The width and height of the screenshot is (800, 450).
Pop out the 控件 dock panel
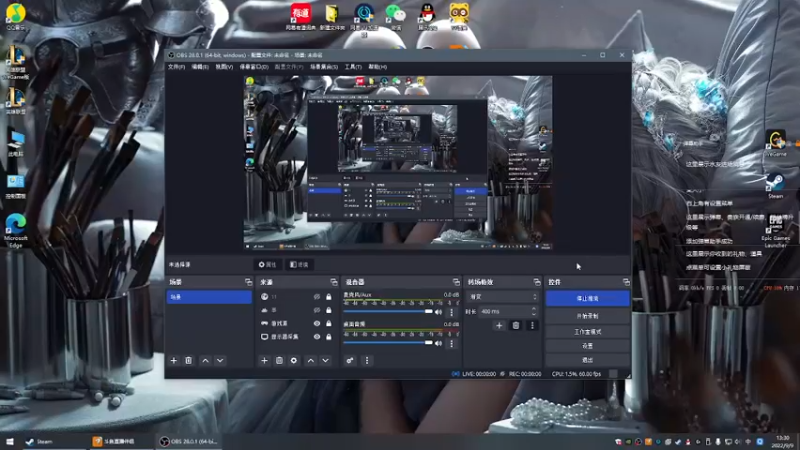point(626,282)
